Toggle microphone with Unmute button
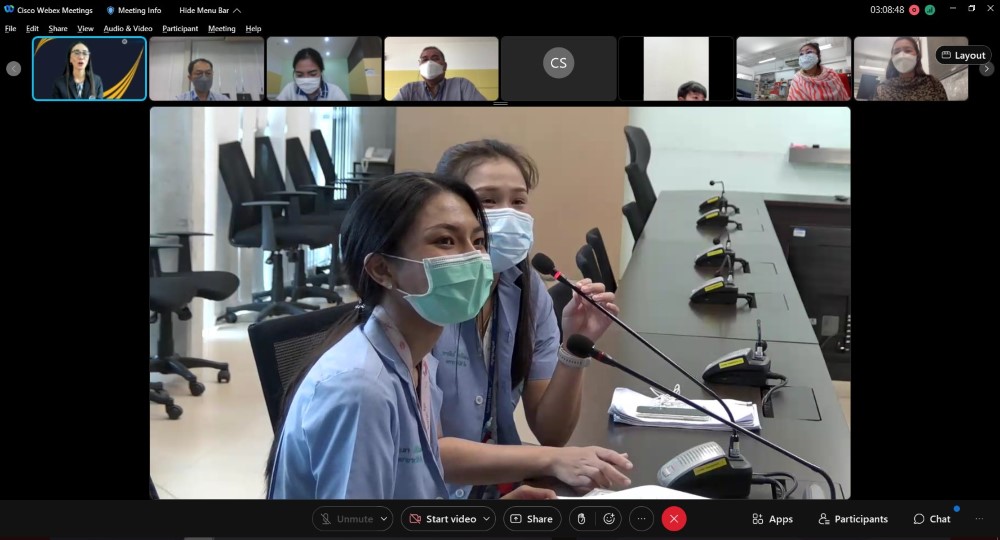Viewport: 1000px width, 540px height. 346,519
